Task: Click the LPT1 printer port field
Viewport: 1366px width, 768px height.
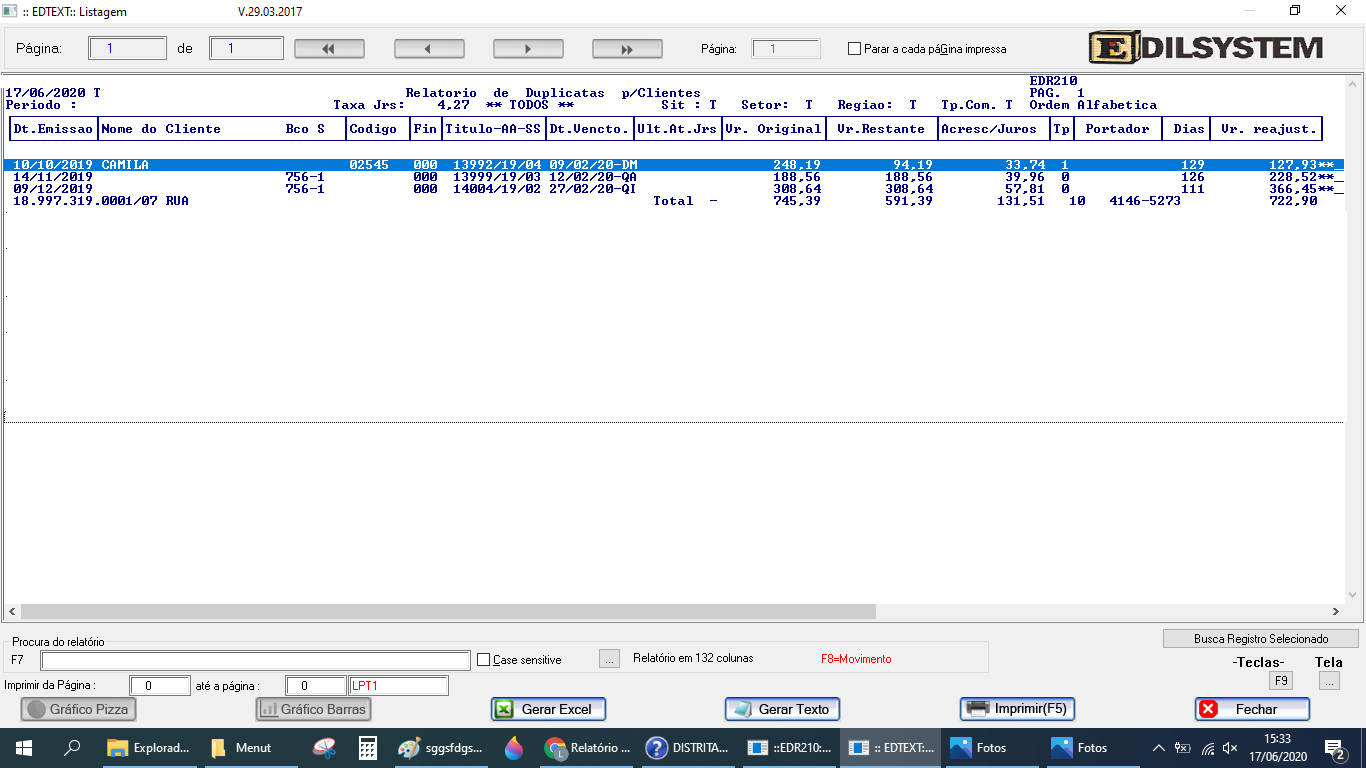Action: point(398,686)
